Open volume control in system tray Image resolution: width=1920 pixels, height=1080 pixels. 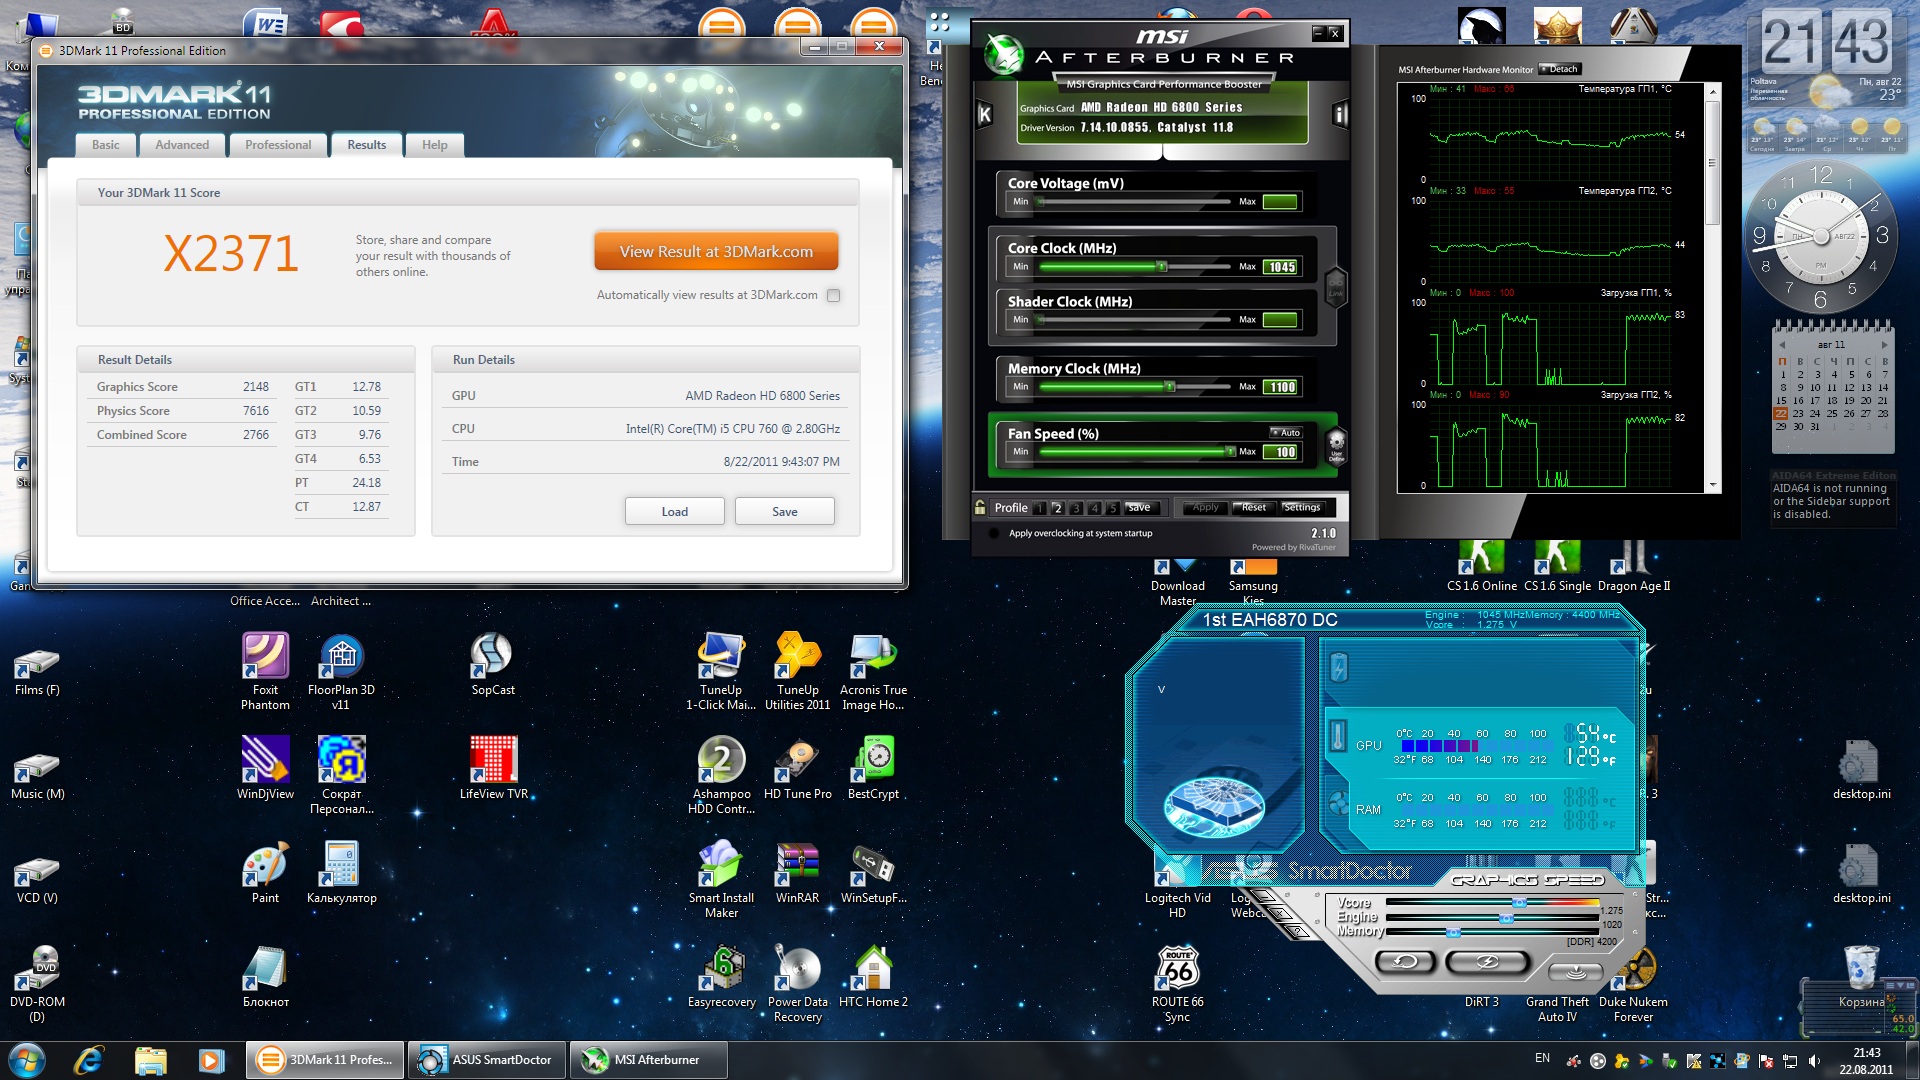tap(1814, 1061)
